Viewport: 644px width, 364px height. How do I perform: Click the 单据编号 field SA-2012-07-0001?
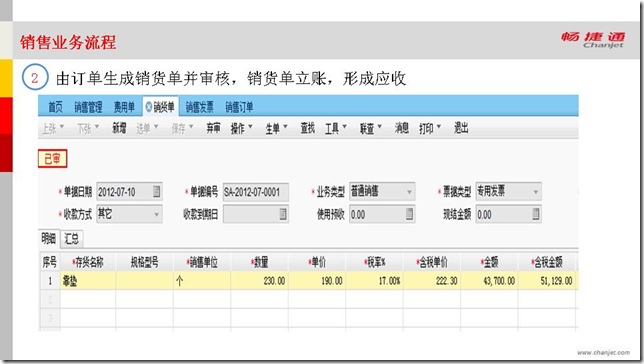[255, 192]
